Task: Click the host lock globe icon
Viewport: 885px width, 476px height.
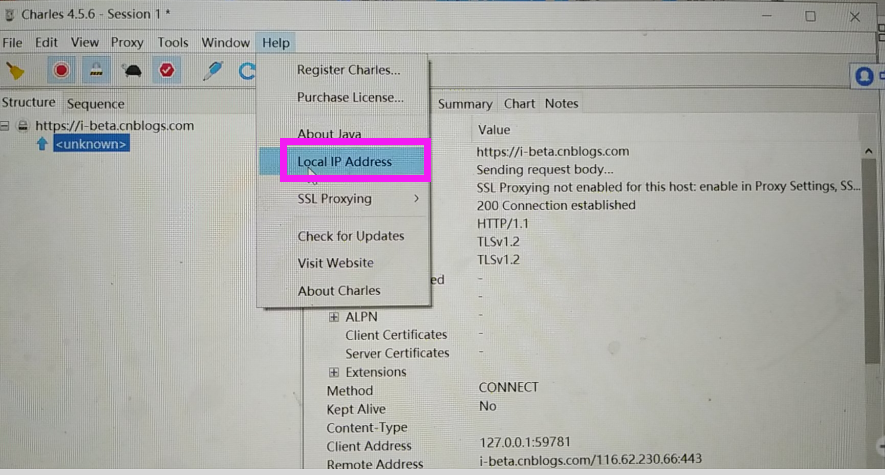Action: coord(23,126)
